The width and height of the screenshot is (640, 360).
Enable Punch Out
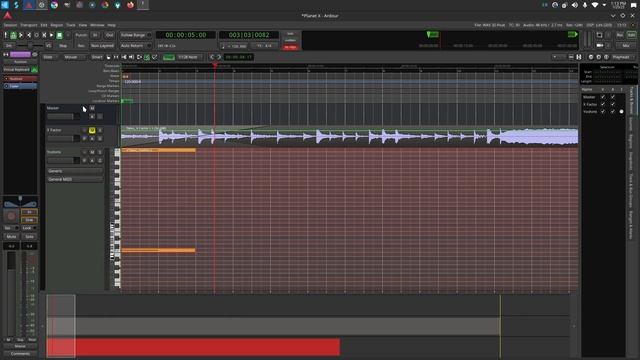pos(109,35)
